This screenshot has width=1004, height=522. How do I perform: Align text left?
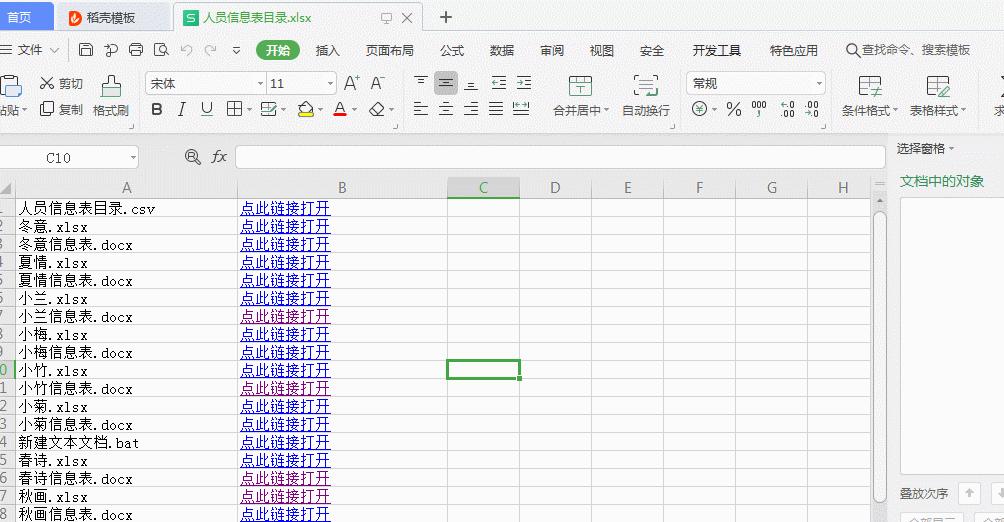[x=421, y=109]
